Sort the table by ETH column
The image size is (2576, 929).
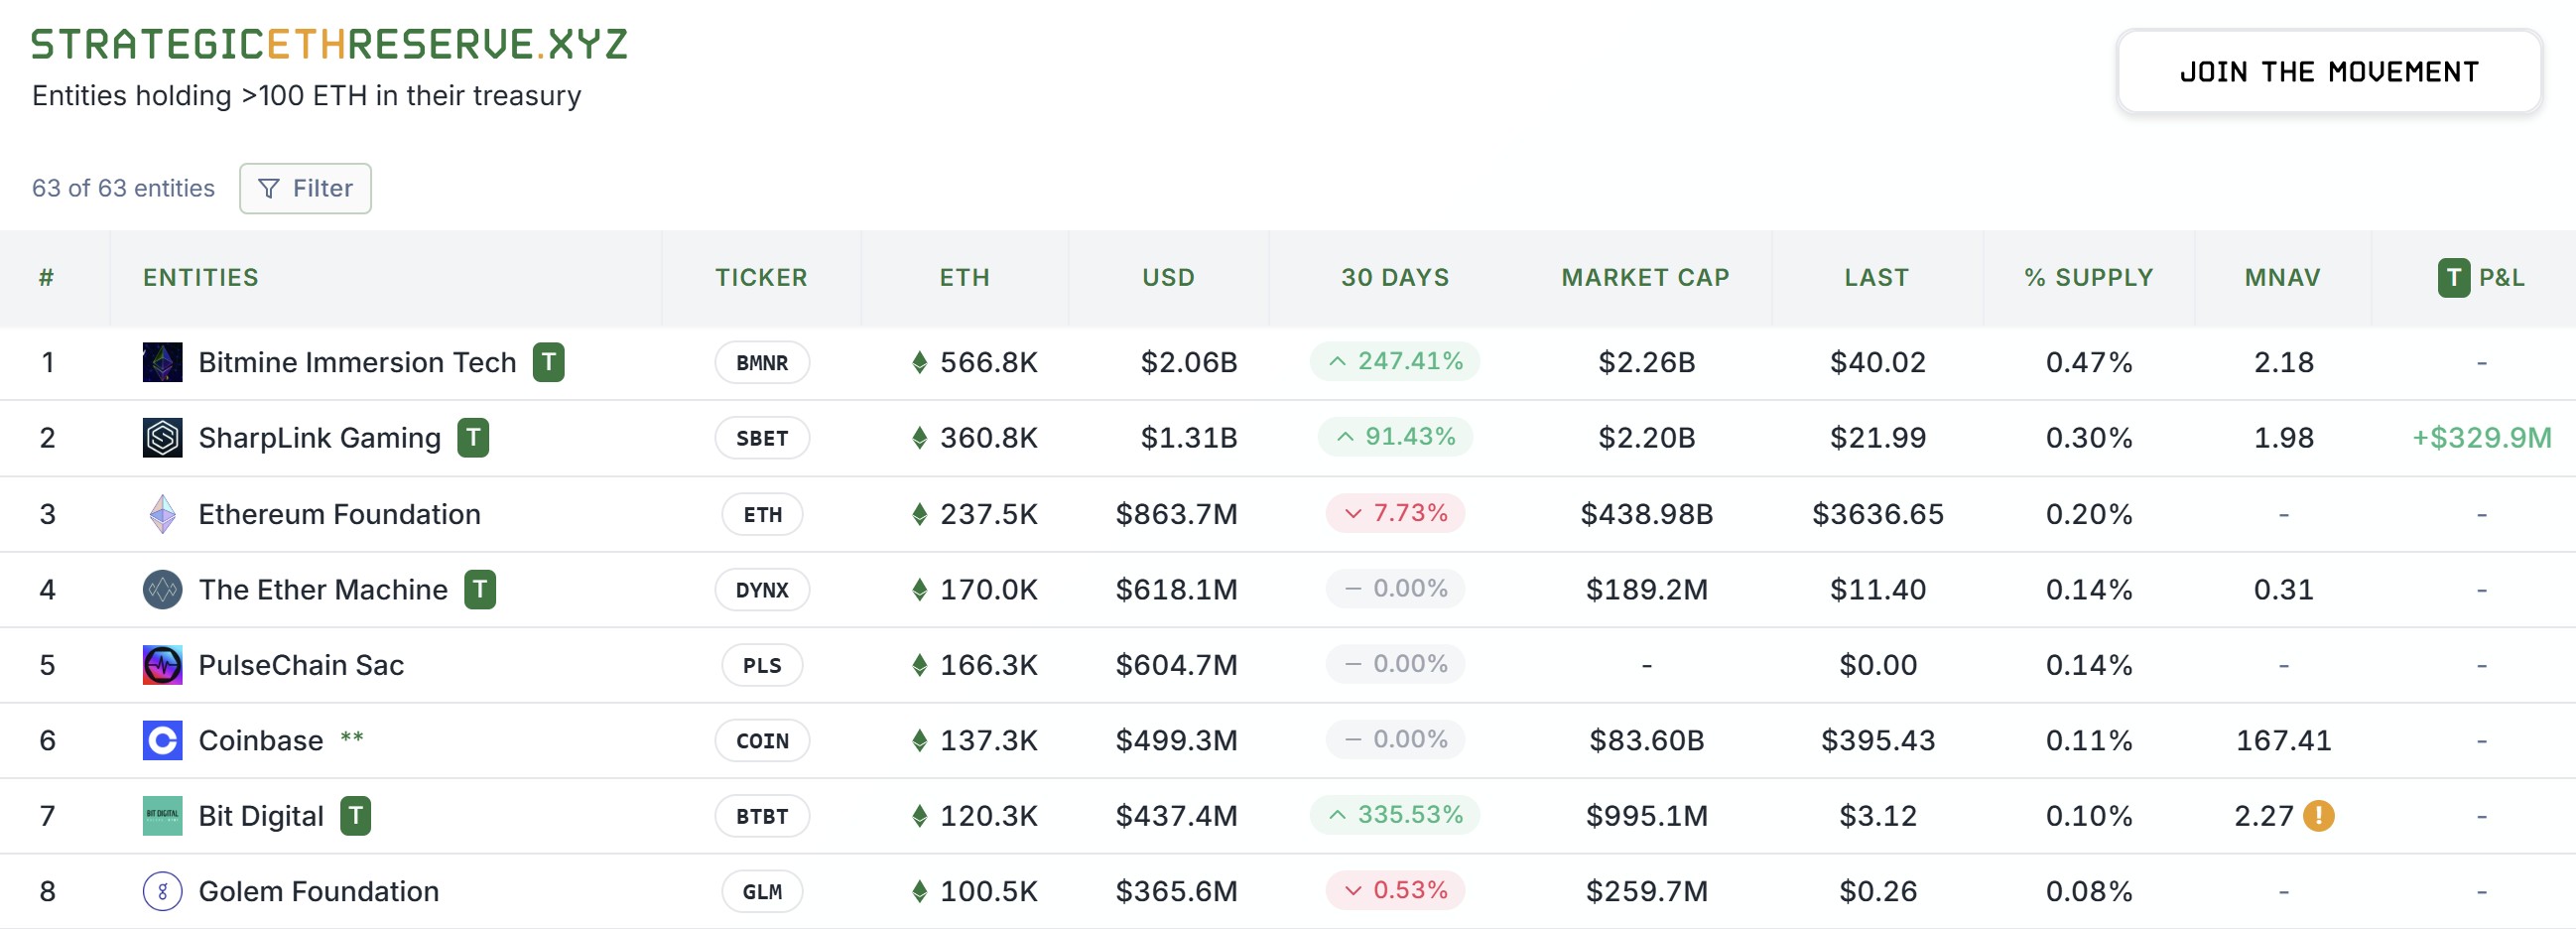tap(964, 277)
